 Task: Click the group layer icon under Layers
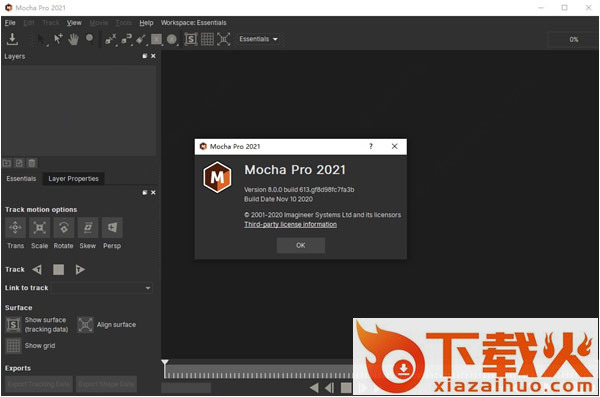click(x=7, y=163)
